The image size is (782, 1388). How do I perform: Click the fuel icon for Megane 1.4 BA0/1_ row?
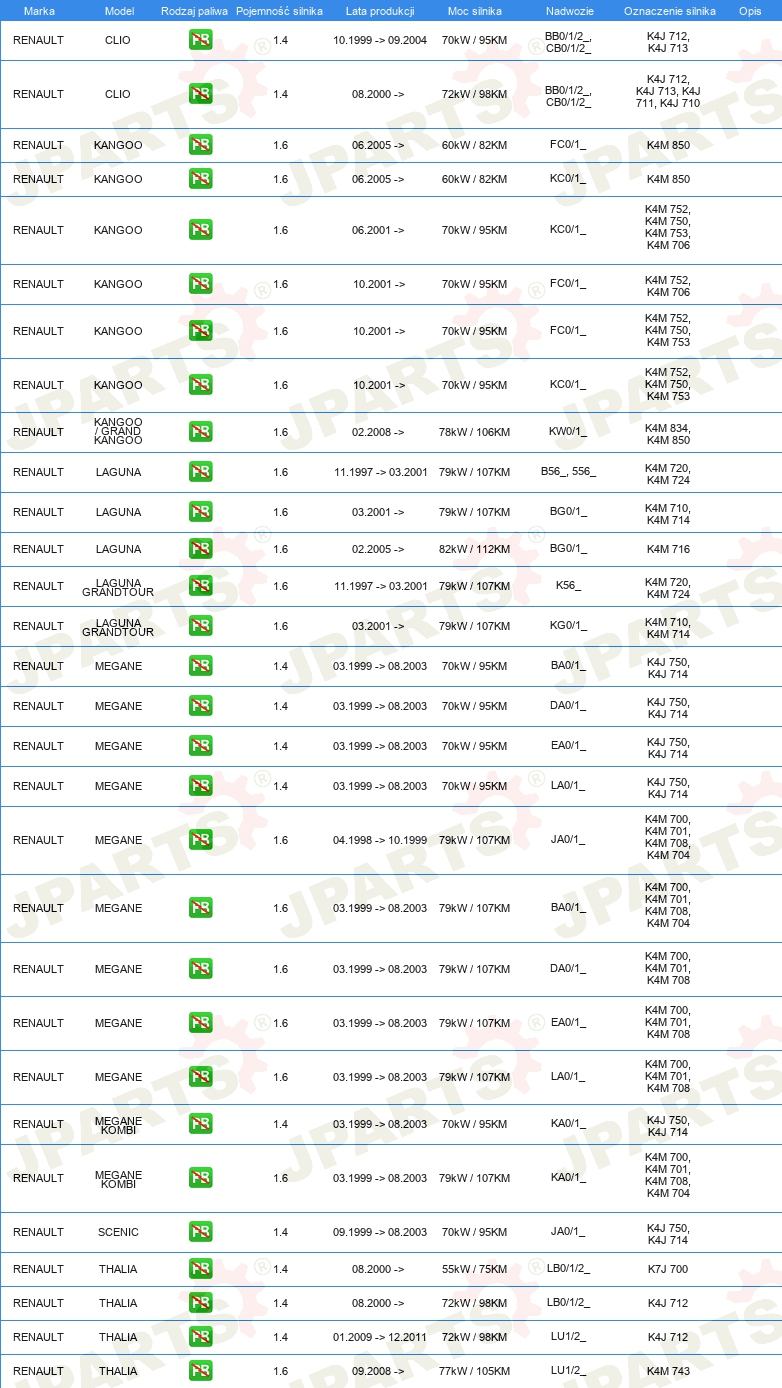[201, 666]
